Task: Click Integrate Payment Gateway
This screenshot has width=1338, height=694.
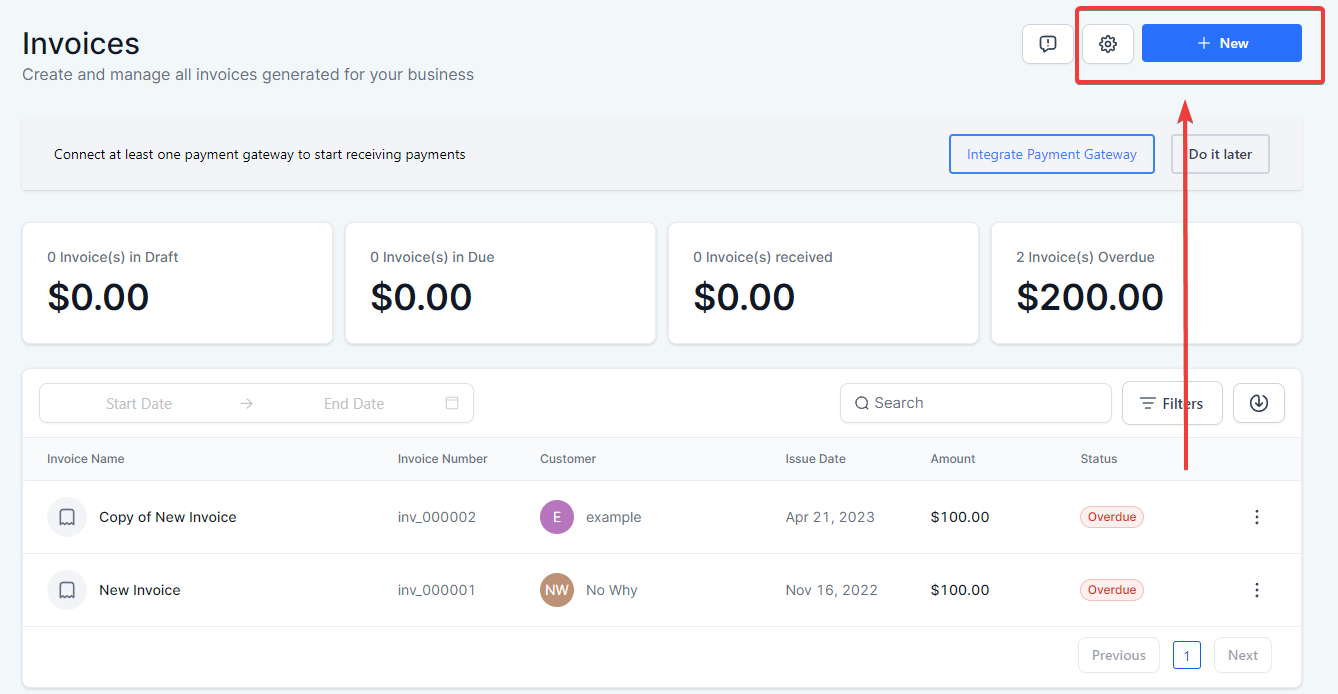Action: click(1051, 153)
